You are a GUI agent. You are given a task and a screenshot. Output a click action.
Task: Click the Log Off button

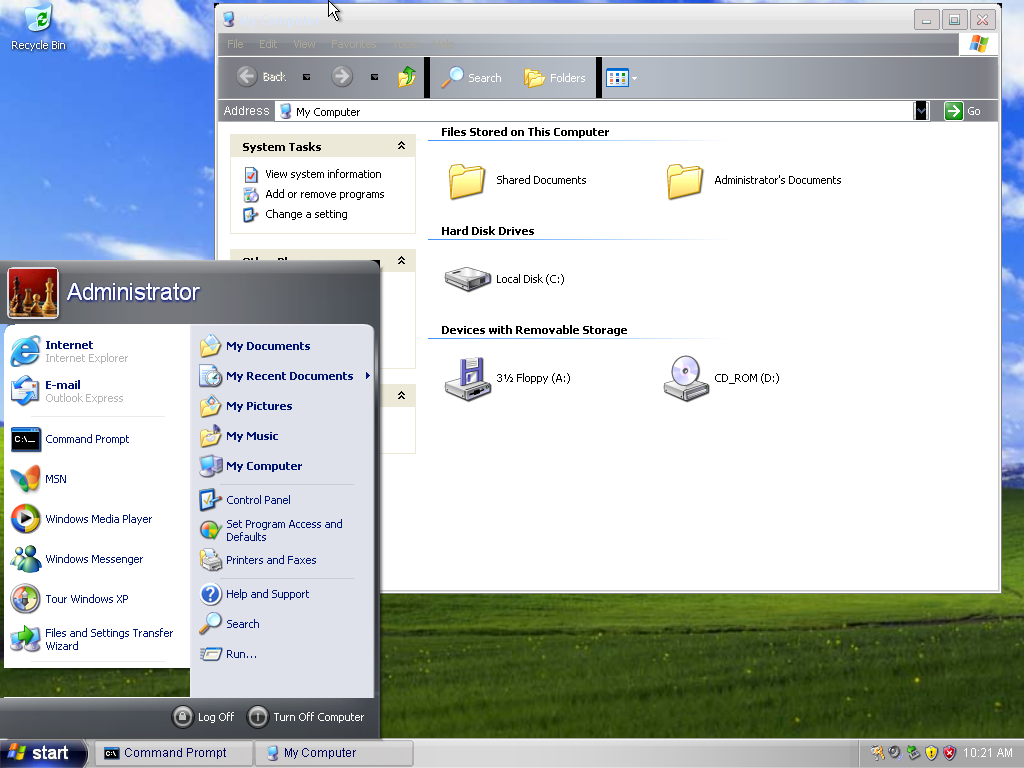pyautogui.click(x=203, y=717)
